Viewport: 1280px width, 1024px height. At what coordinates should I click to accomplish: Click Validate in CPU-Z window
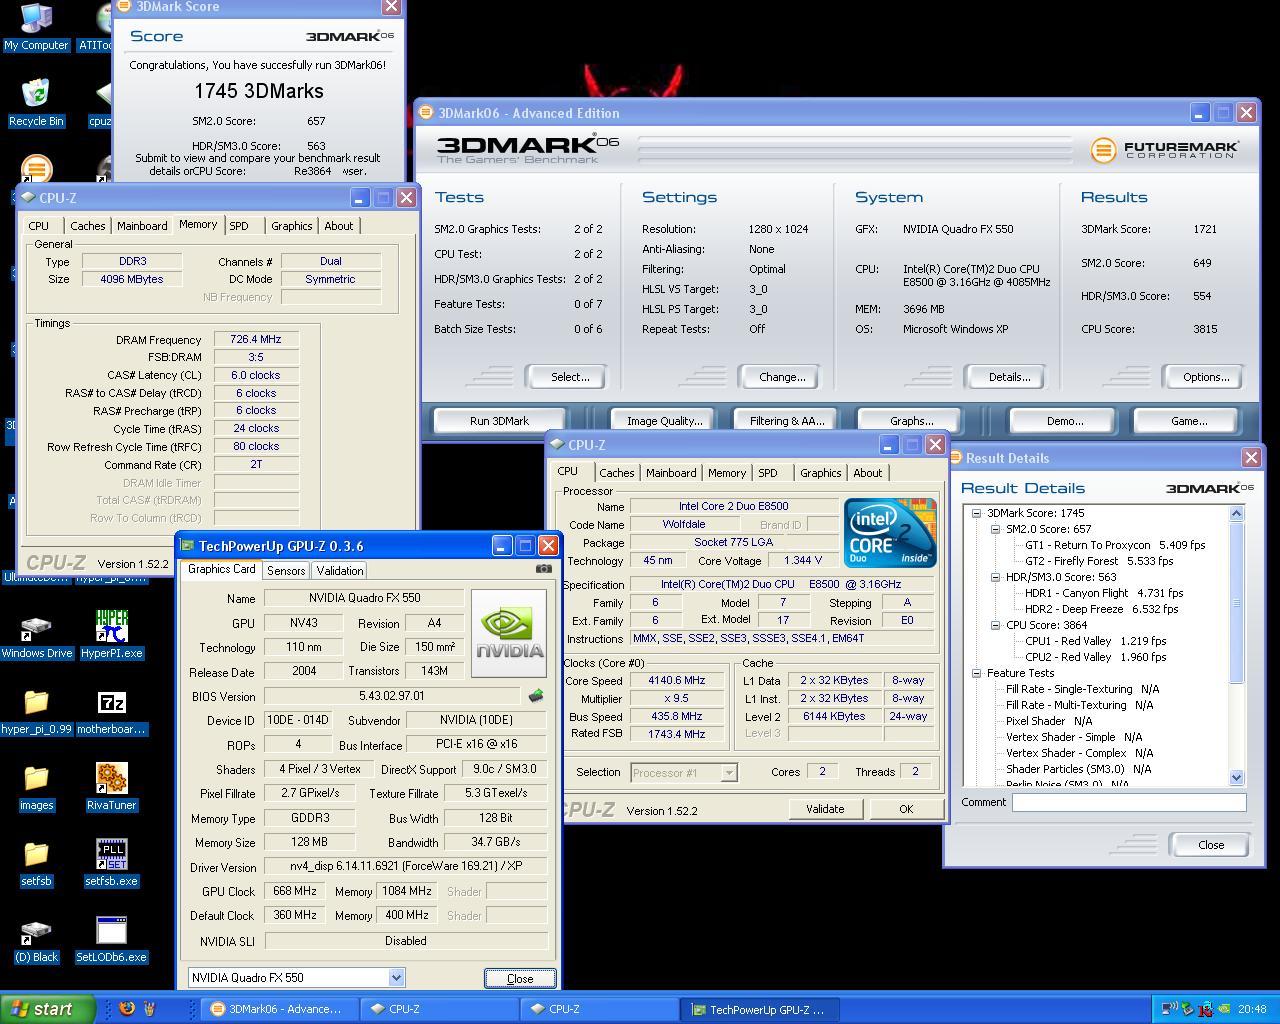coord(825,809)
